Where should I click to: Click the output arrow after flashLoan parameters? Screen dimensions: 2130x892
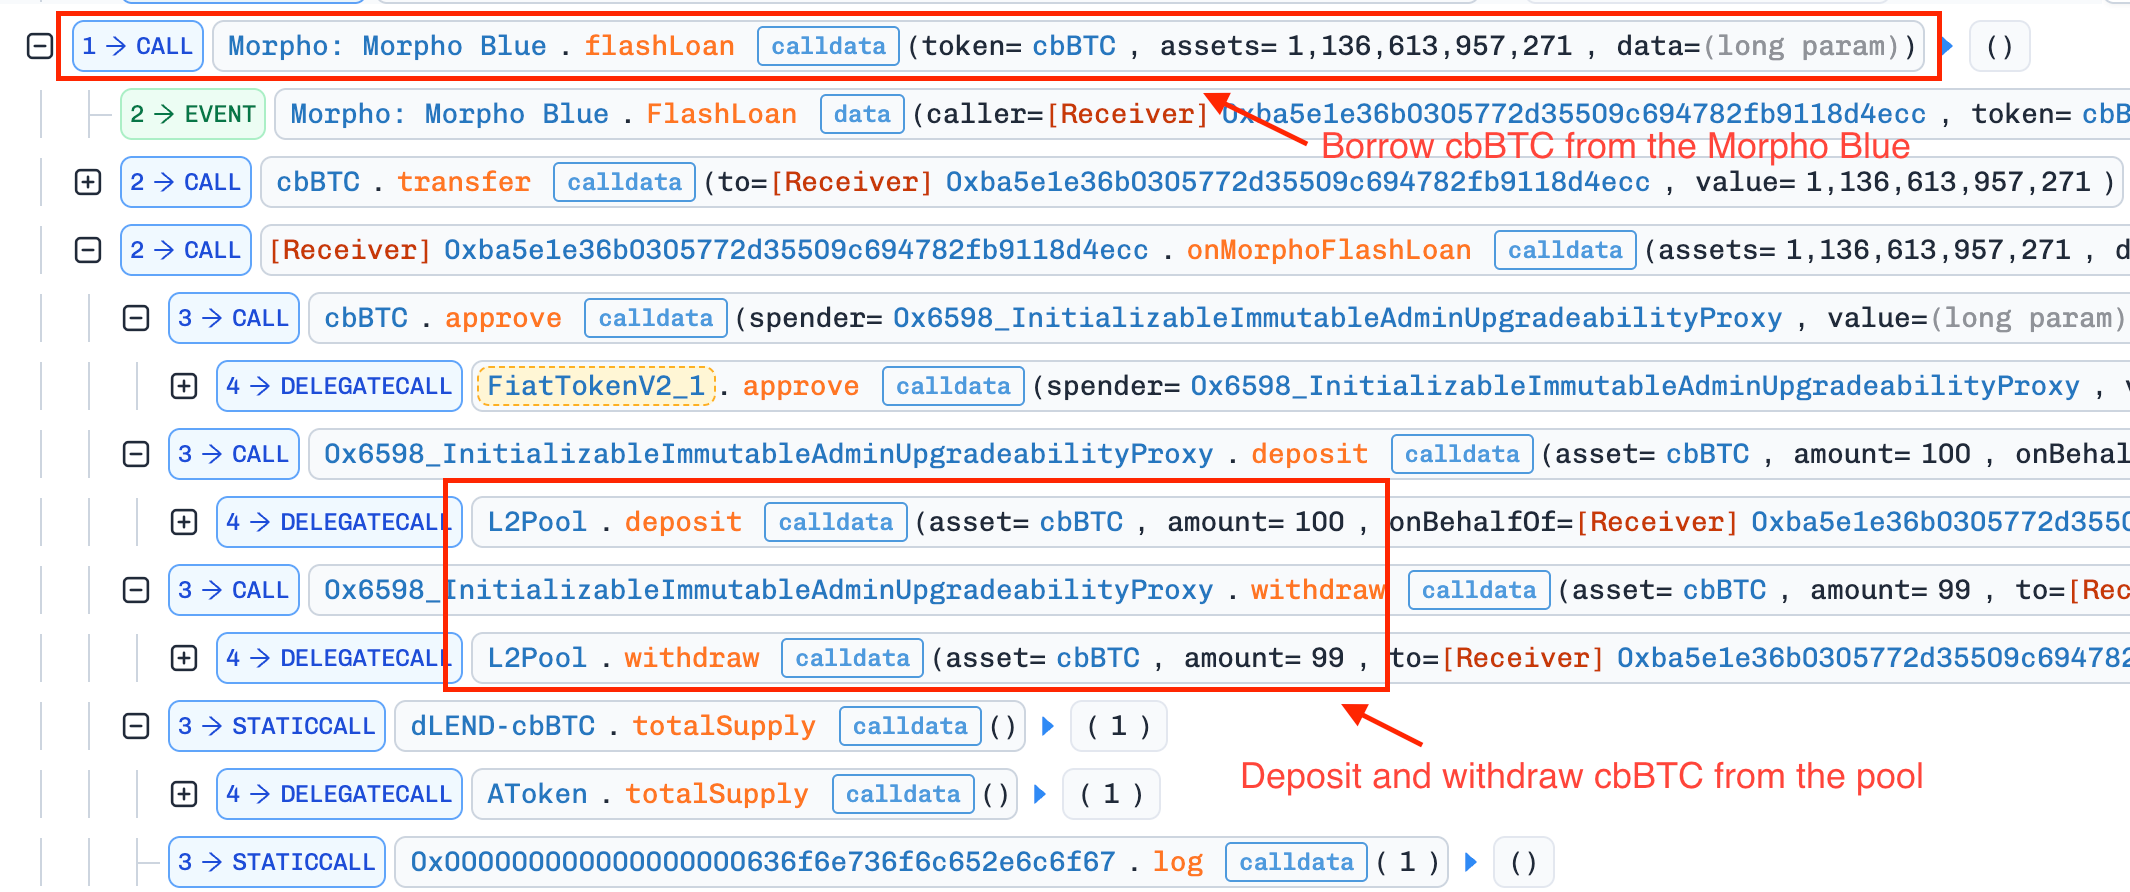click(1947, 46)
